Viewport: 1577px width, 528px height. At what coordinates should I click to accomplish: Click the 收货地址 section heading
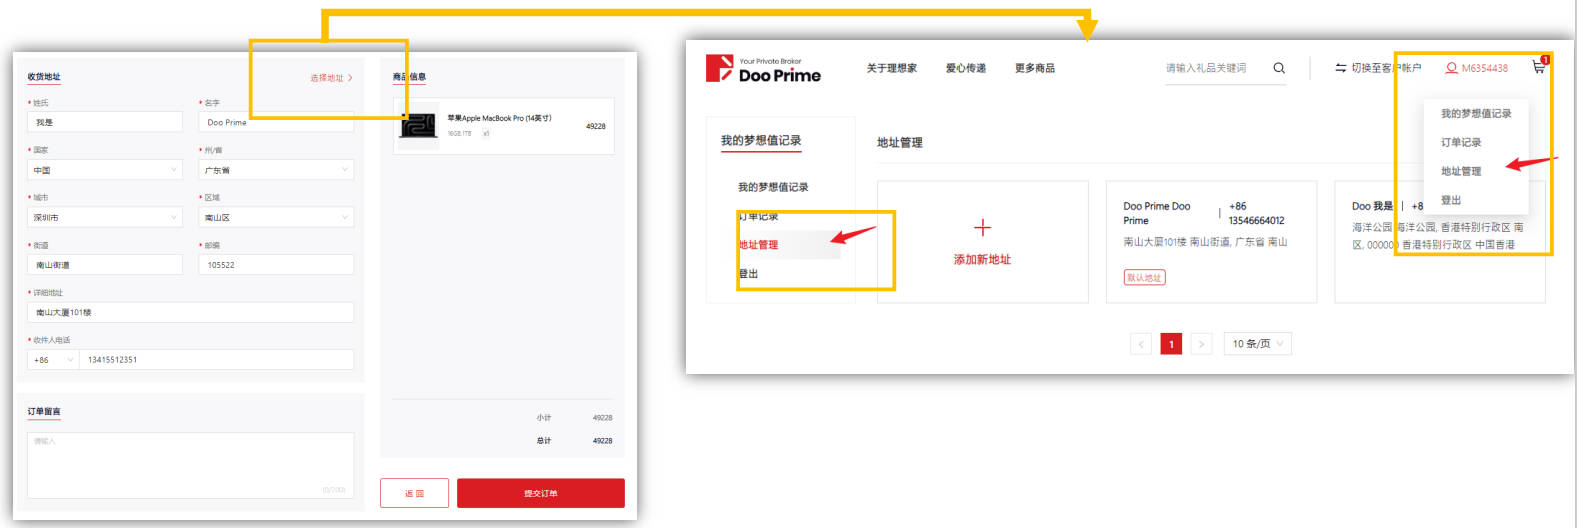pyautogui.click(x=44, y=77)
